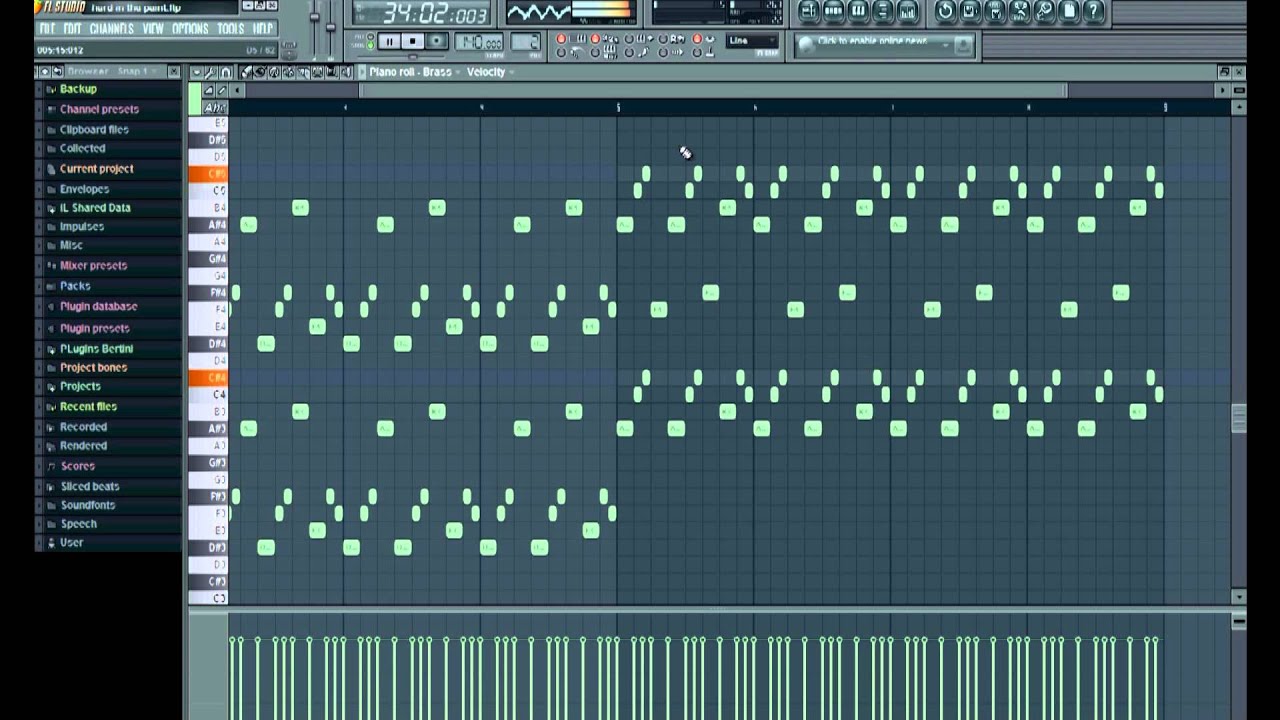Click the new document page icon

click(1068, 12)
